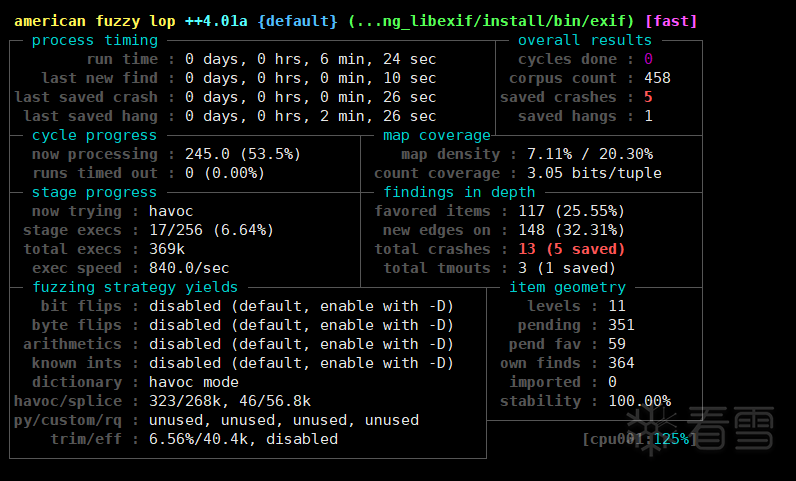The image size is (796, 481).
Task: Click the total execs value '369k'
Action: pyautogui.click(x=167, y=249)
